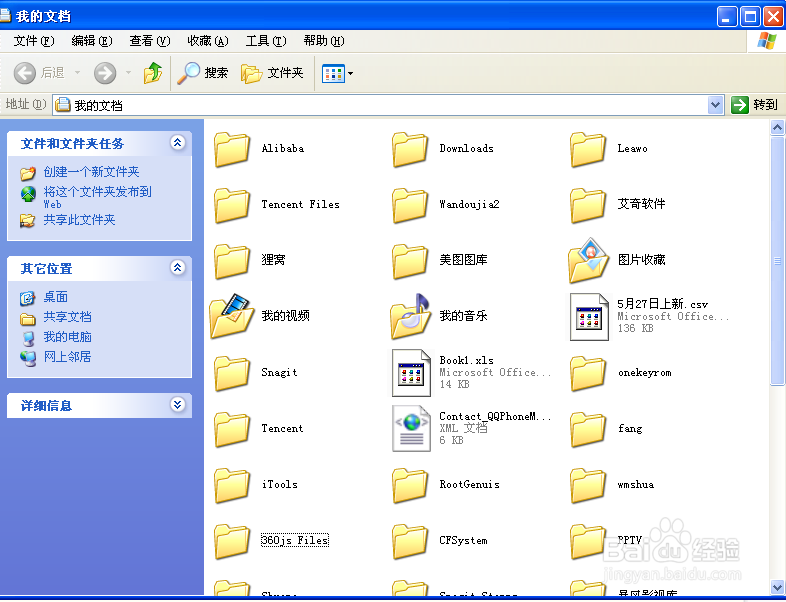Select the Leawo folder icon
This screenshot has height=602, width=786.
coord(587,149)
